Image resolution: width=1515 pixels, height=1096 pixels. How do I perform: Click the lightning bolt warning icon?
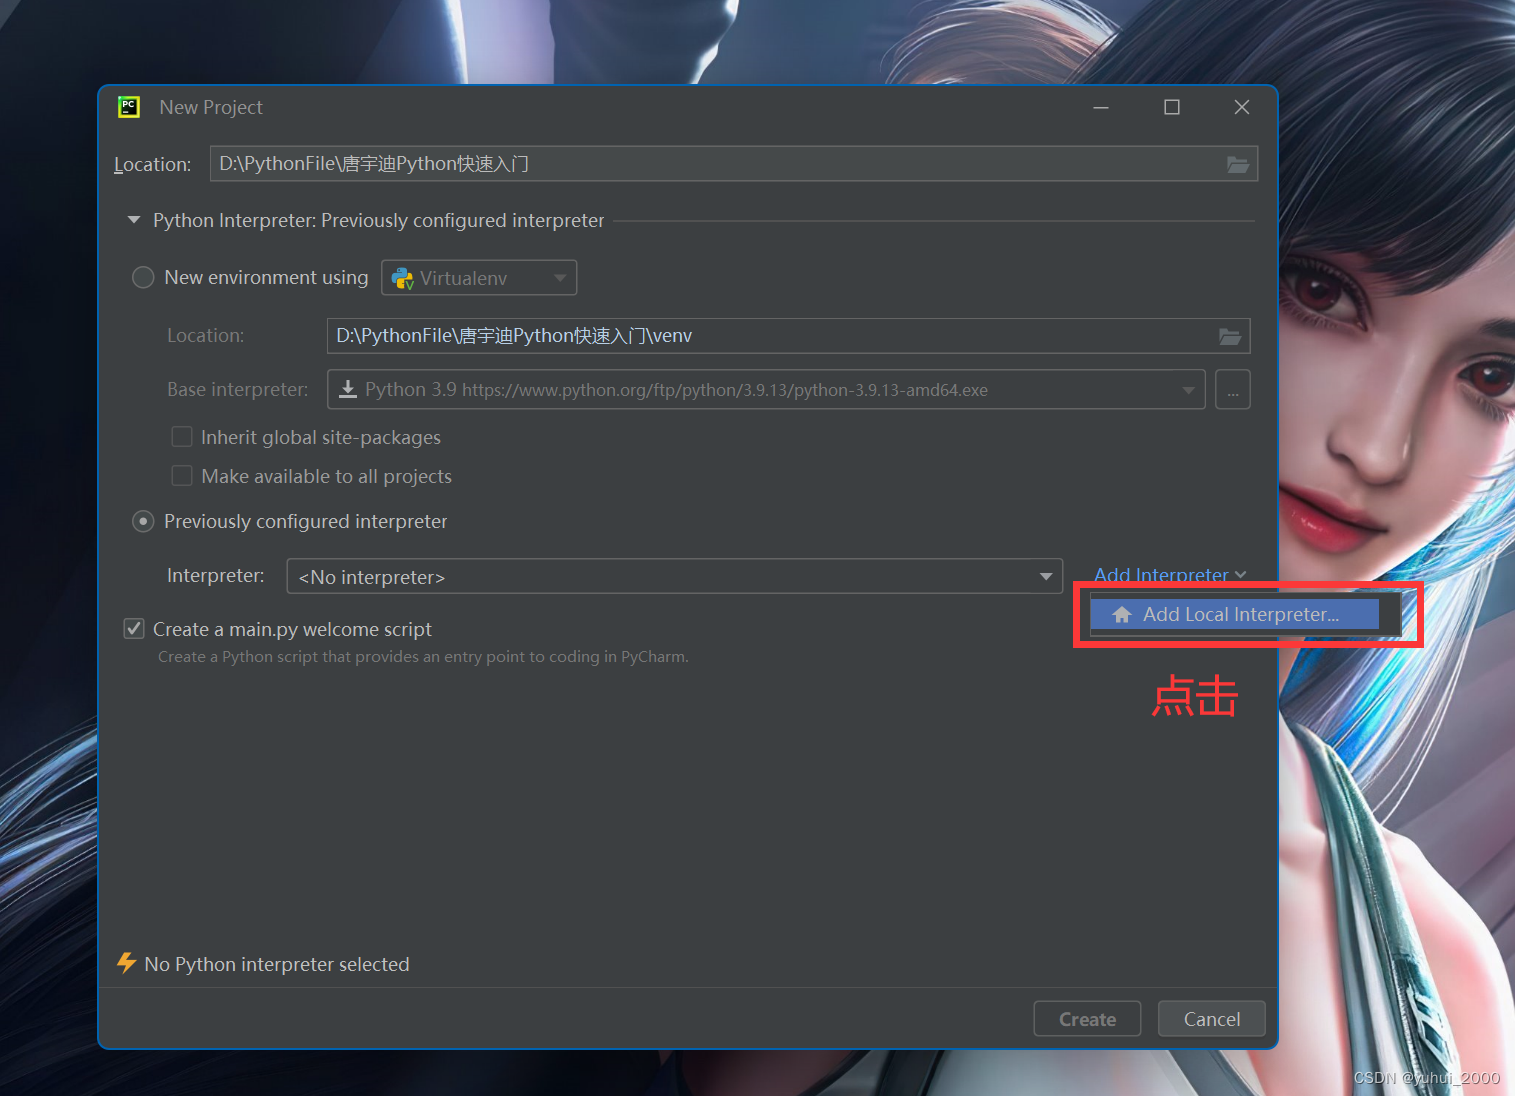tap(126, 963)
